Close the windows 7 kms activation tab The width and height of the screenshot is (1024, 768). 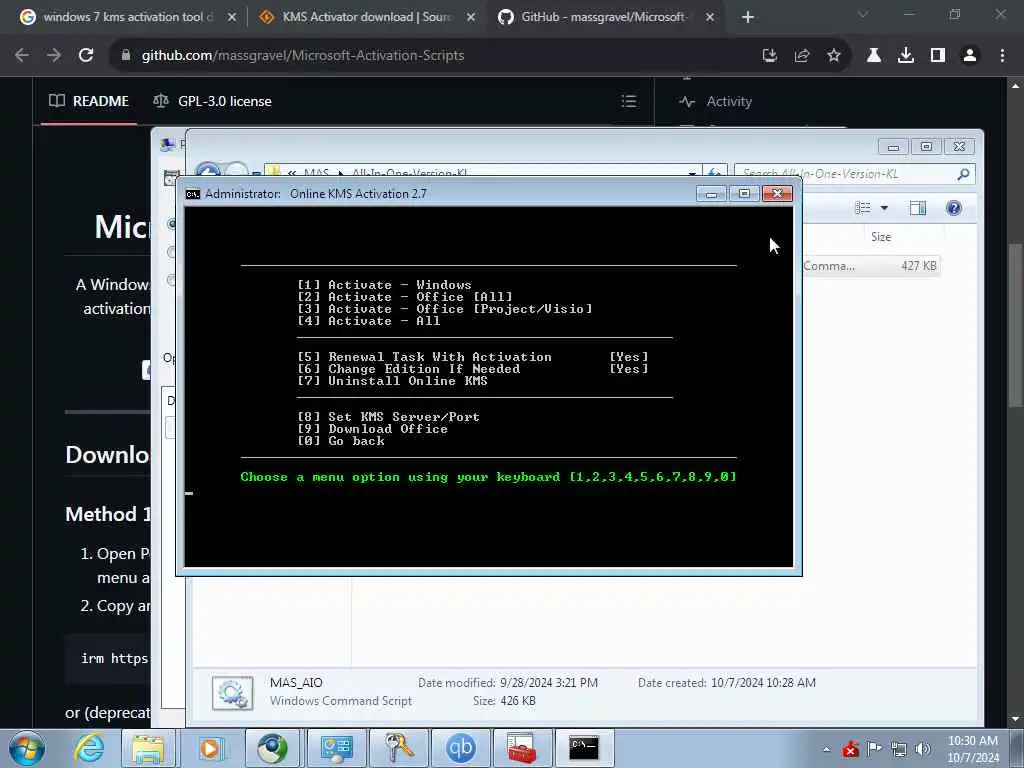tap(232, 17)
